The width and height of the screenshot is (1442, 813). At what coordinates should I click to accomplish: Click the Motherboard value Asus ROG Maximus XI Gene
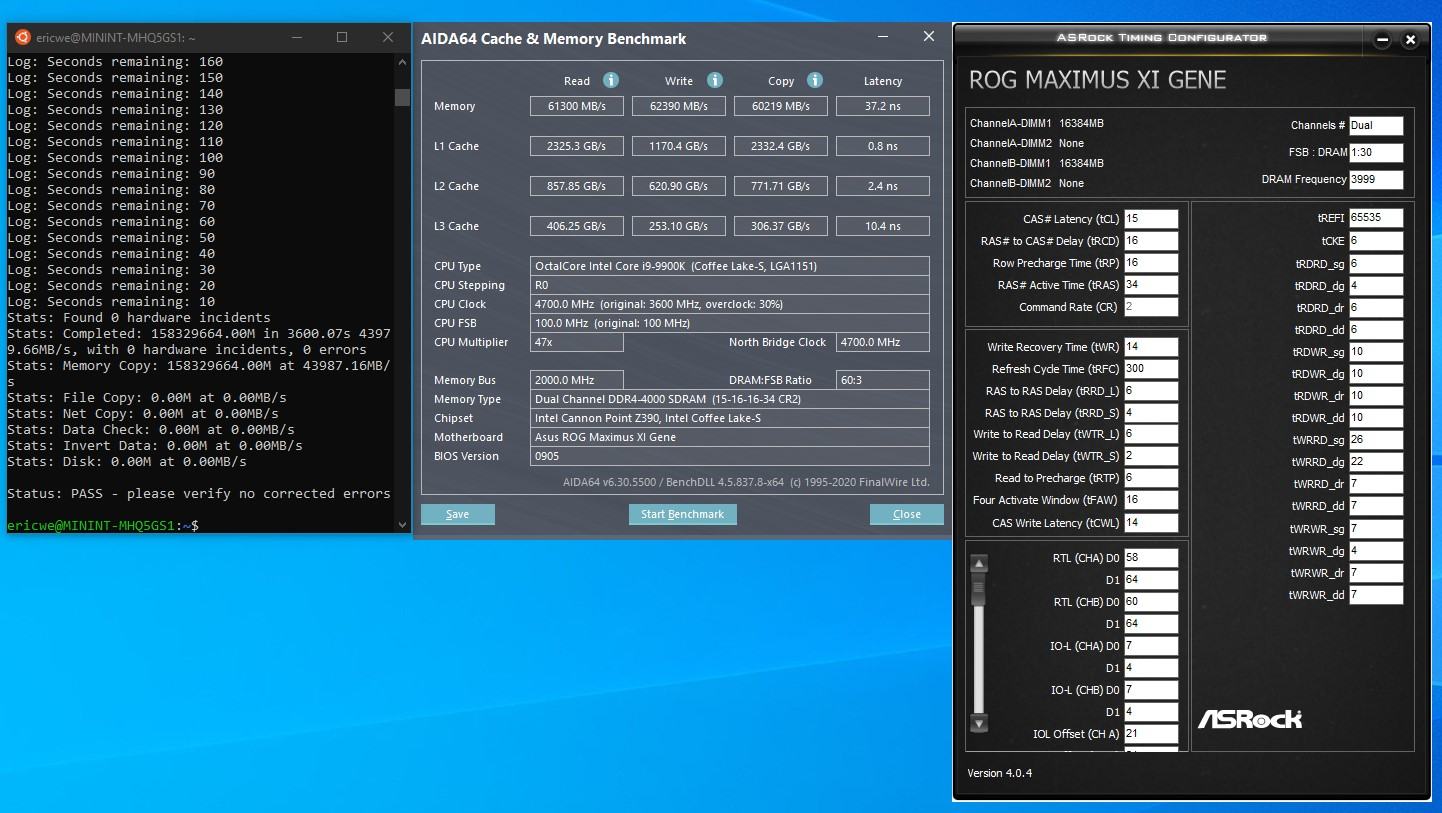click(730, 437)
